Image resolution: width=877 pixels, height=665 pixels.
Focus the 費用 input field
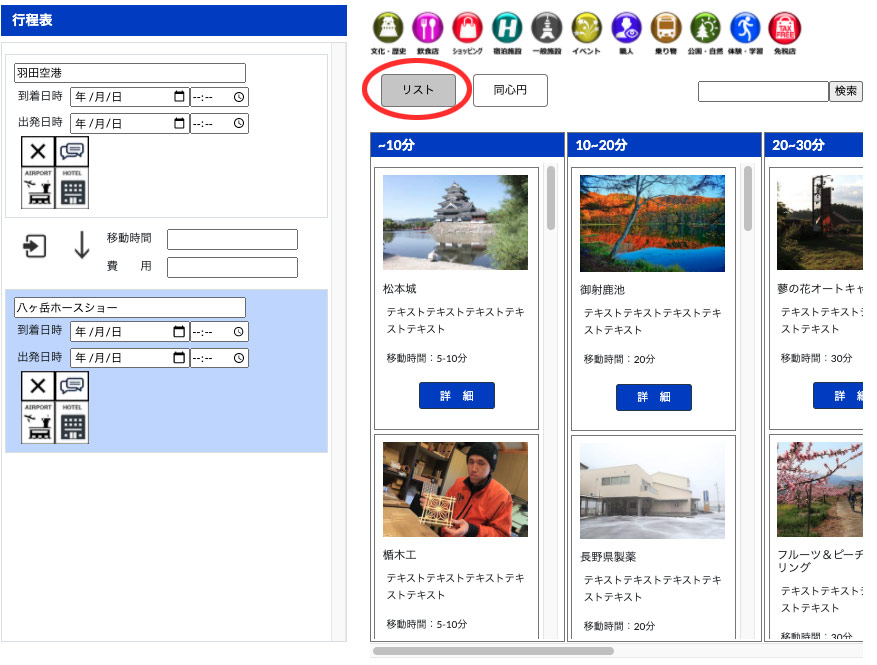(232, 267)
